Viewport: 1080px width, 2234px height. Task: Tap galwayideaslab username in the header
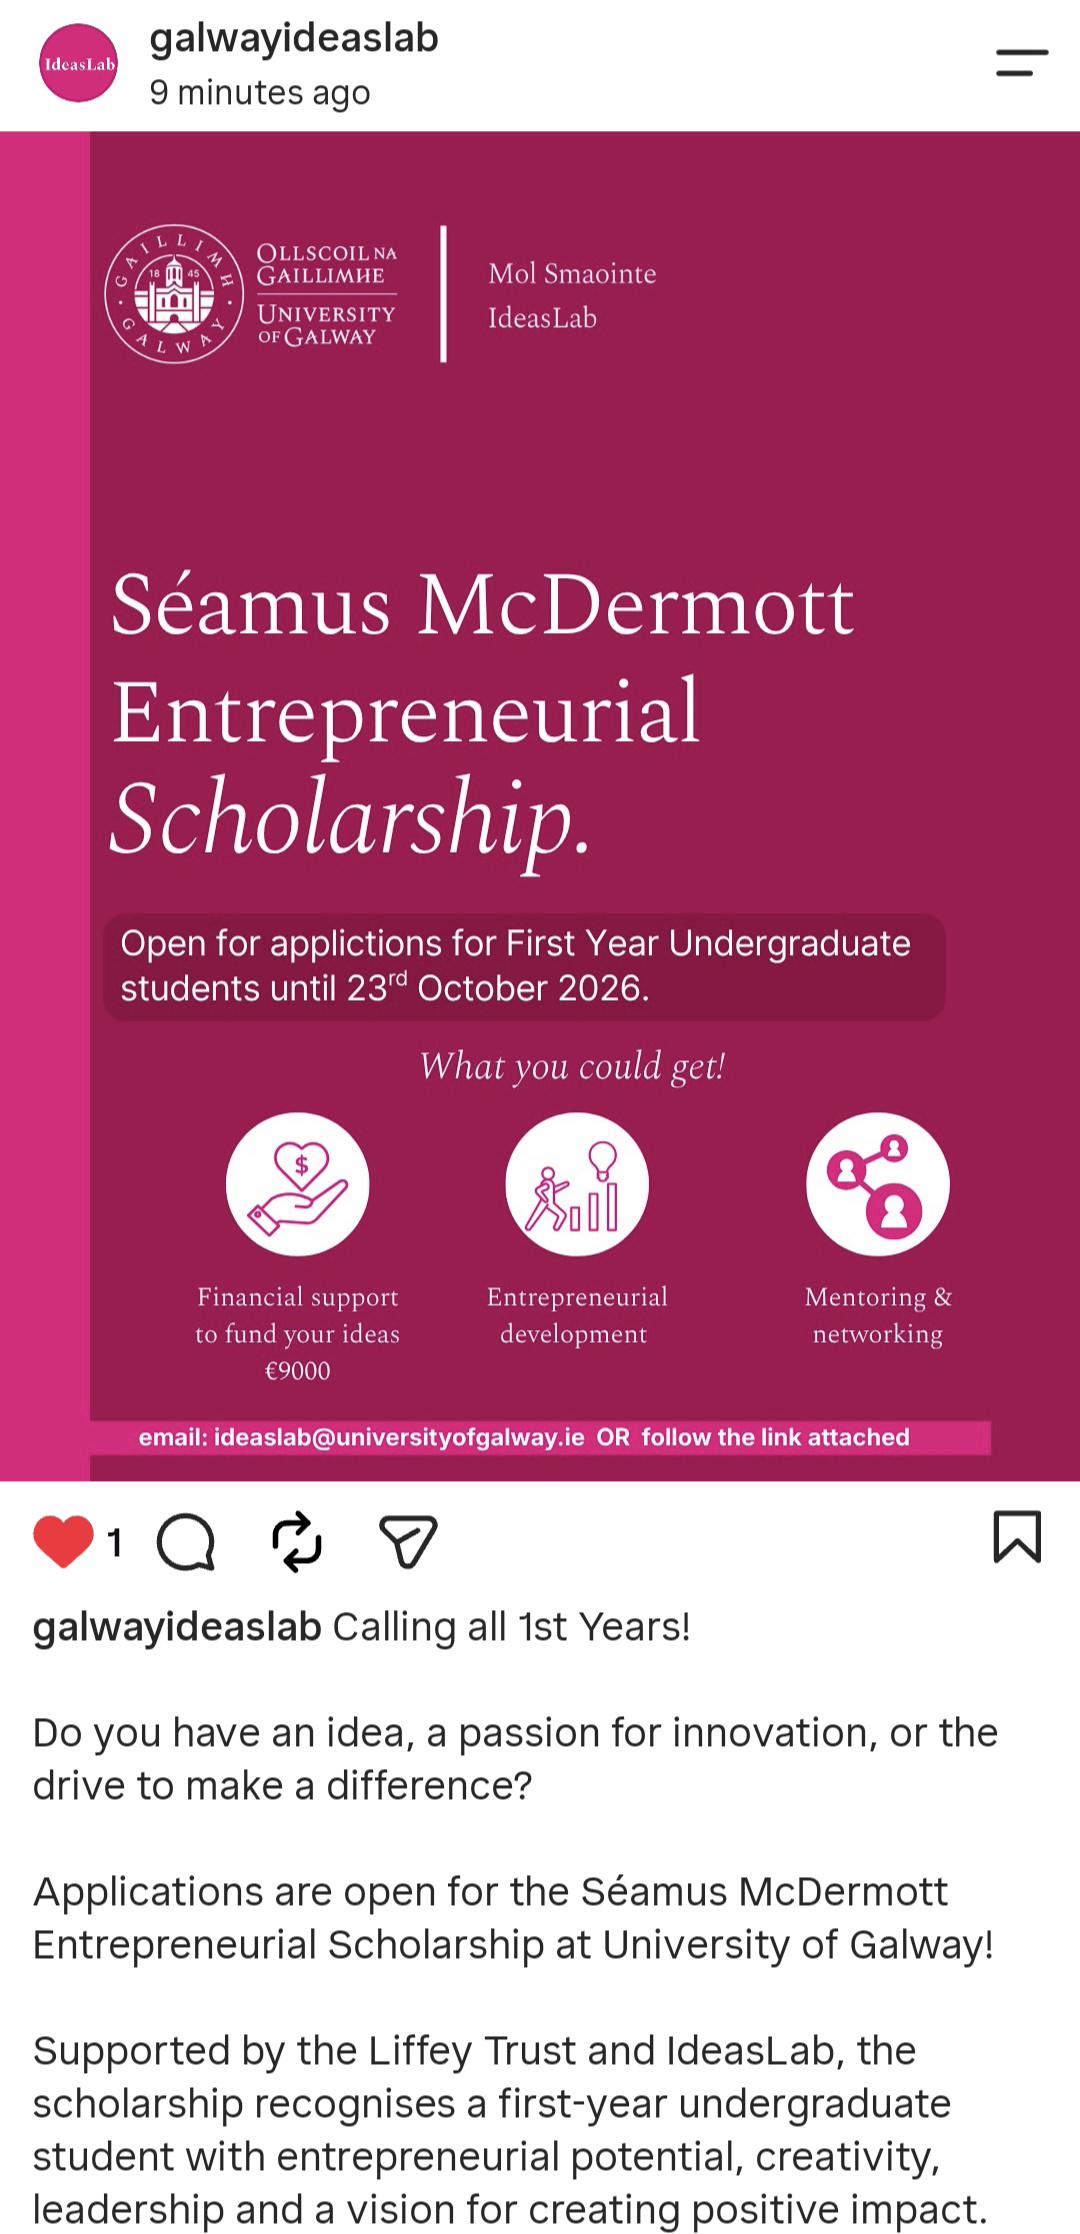point(294,39)
